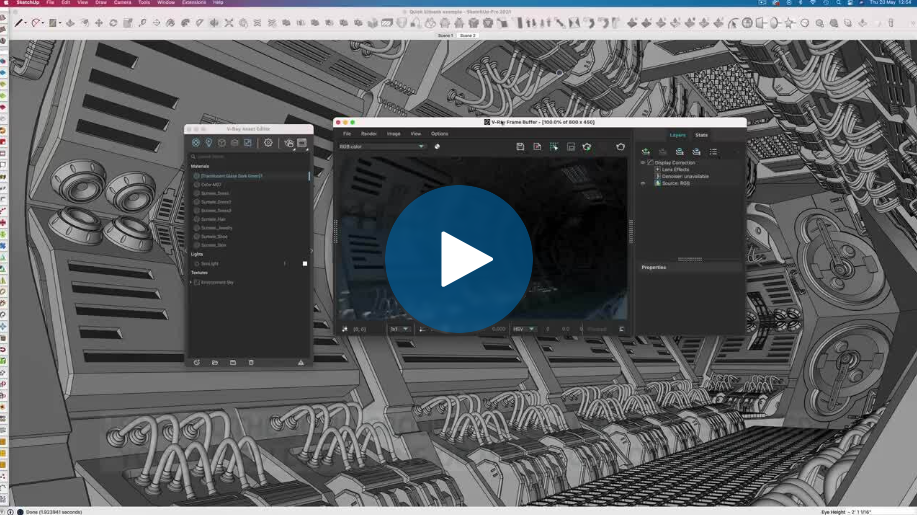This screenshot has height=517, width=917.
Task: Click the region render icon in Frame Buffer
Action: tap(554, 147)
